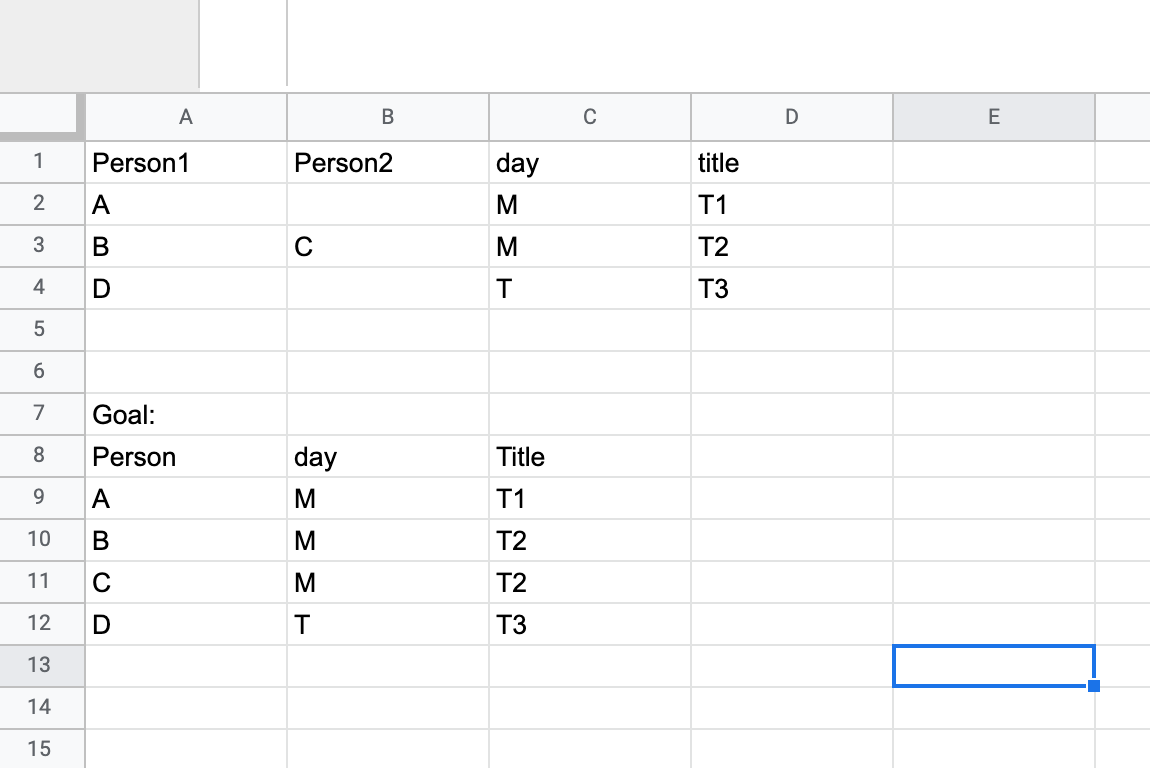Click cell containing Person1
Image resolution: width=1150 pixels, height=768 pixels.
(186, 162)
